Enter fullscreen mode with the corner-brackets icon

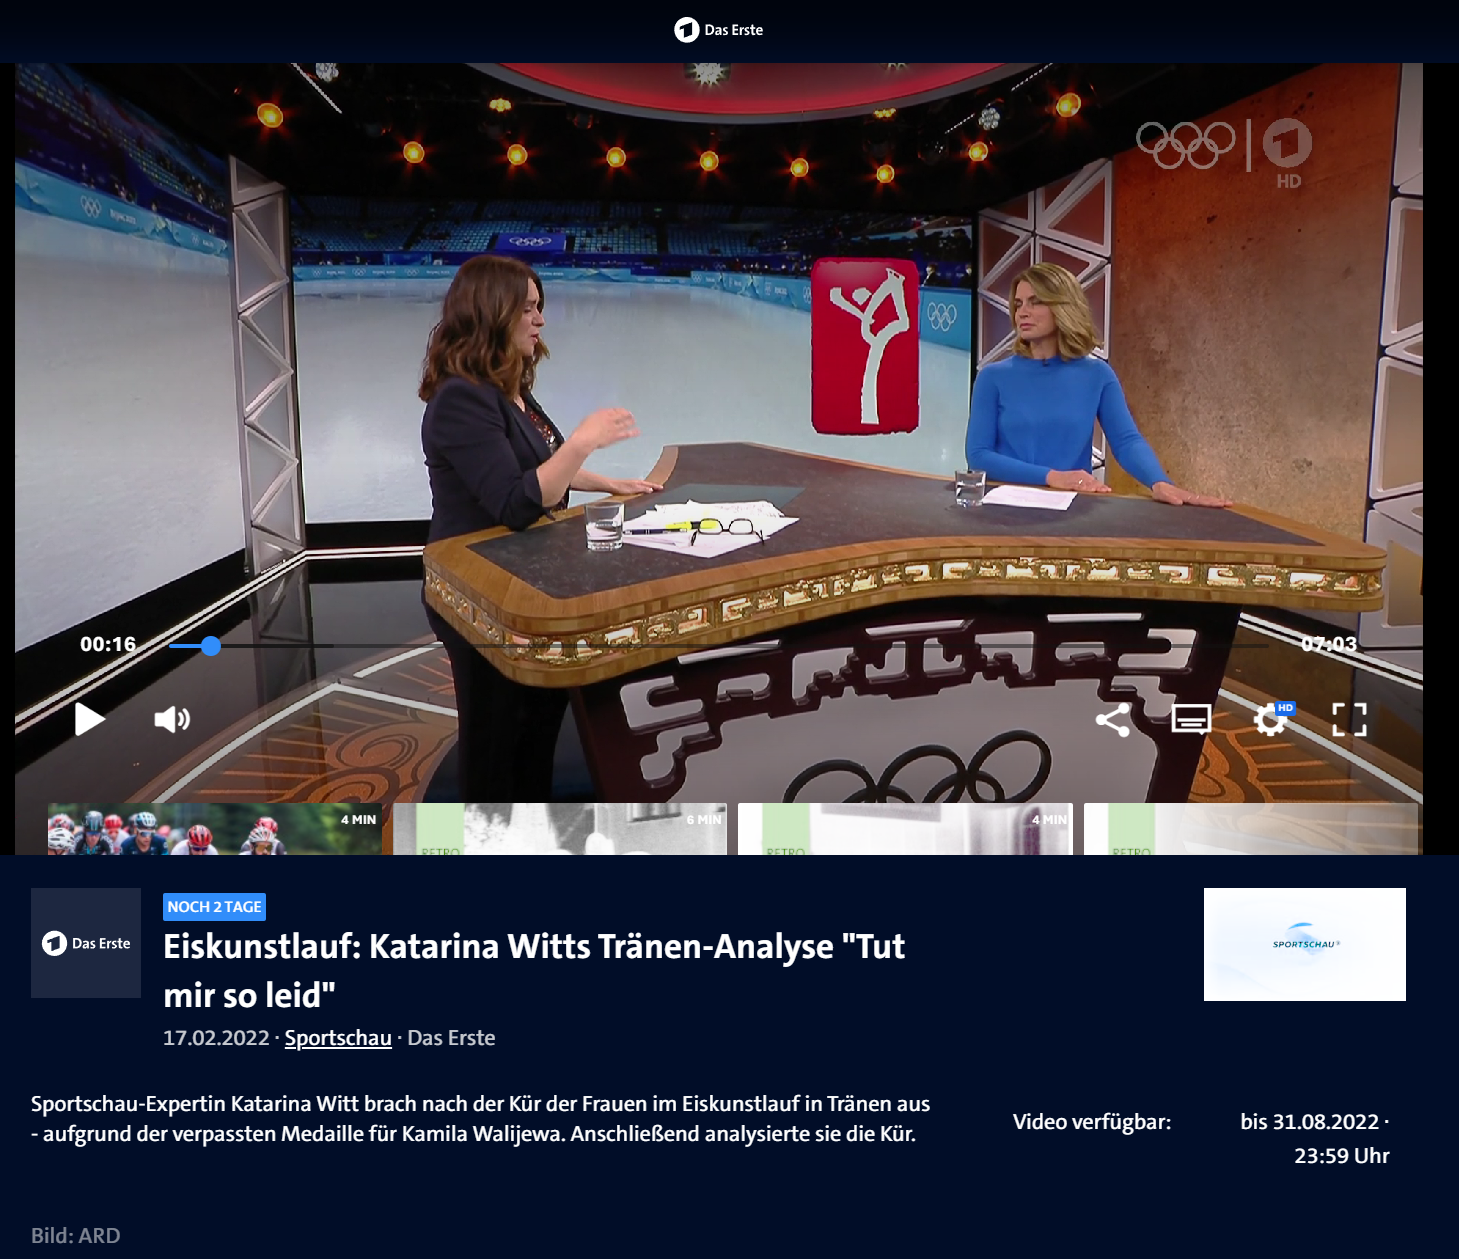[1349, 719]
